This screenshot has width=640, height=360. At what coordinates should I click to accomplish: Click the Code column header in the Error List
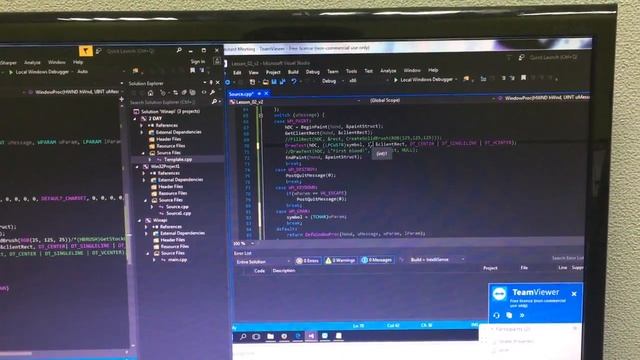click(260, 271)
